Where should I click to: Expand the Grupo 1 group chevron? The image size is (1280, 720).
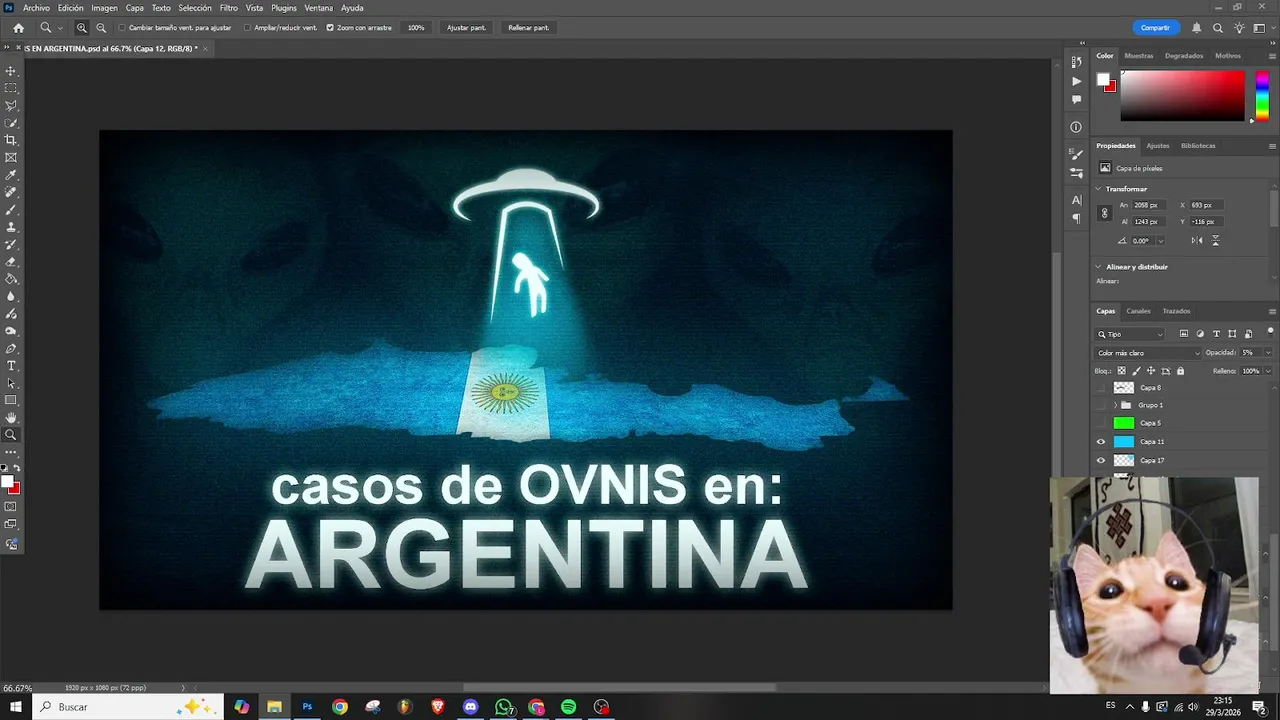click(x=1115, y=405)
